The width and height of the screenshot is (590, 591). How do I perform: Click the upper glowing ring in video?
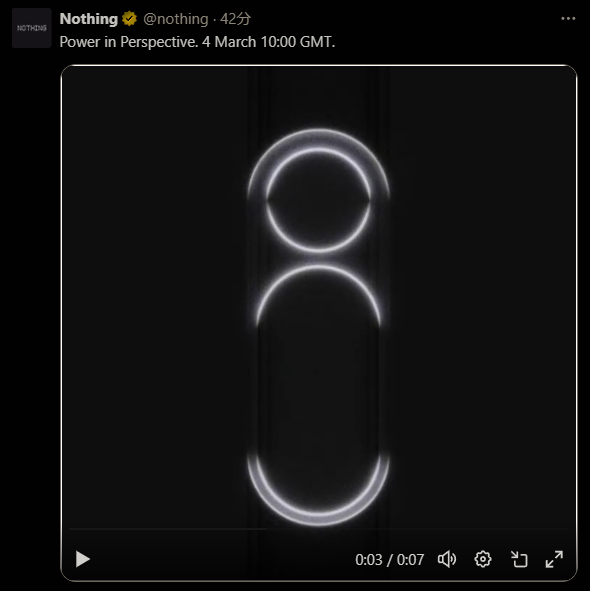pyautogui.click(x=319, y=191)
